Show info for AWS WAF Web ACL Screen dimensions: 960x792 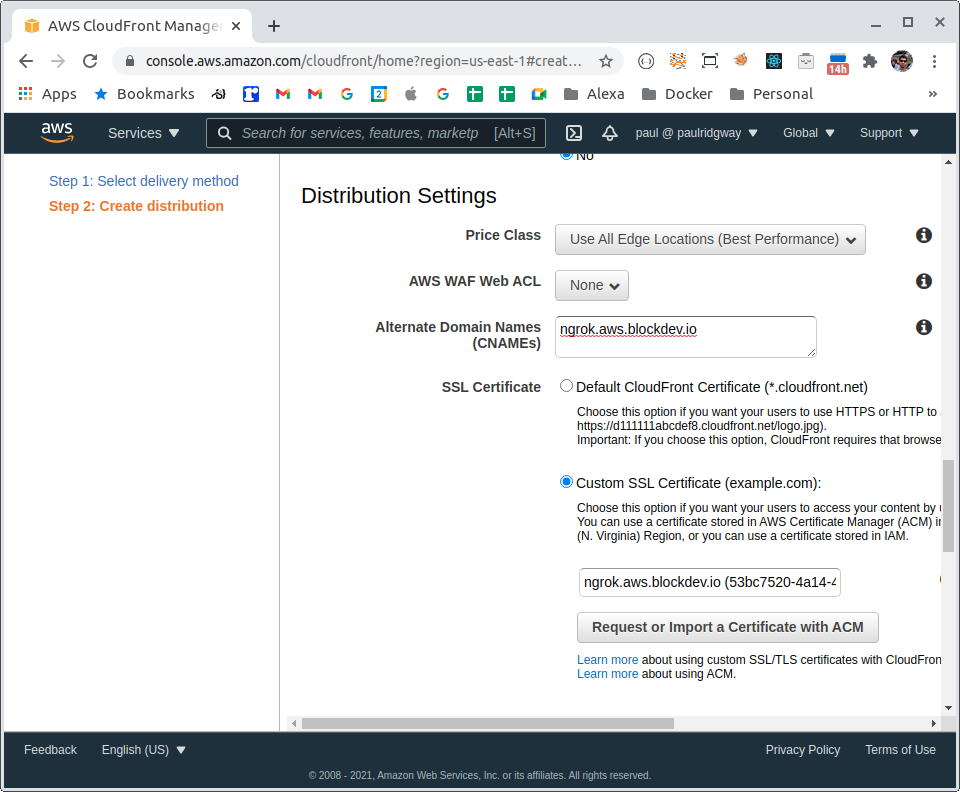coord(924,281)
